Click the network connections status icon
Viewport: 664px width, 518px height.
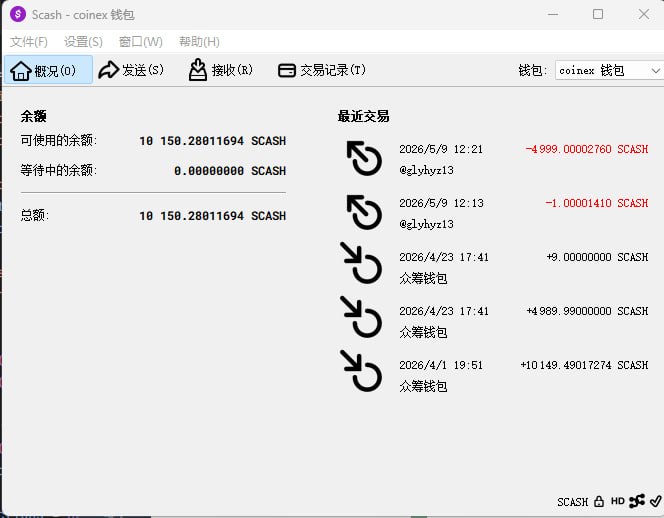coord(637,501)
